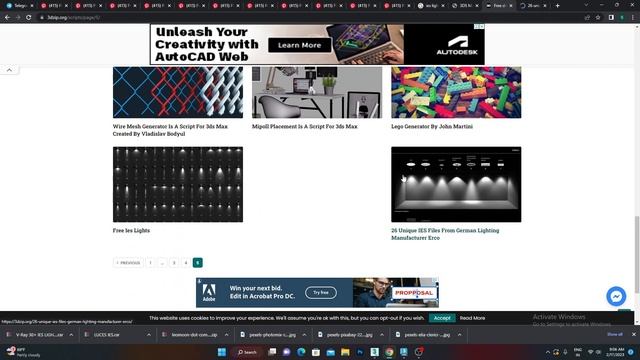
Task: Expand options for leomoon zip download
Action: click(x=227, y=335)
